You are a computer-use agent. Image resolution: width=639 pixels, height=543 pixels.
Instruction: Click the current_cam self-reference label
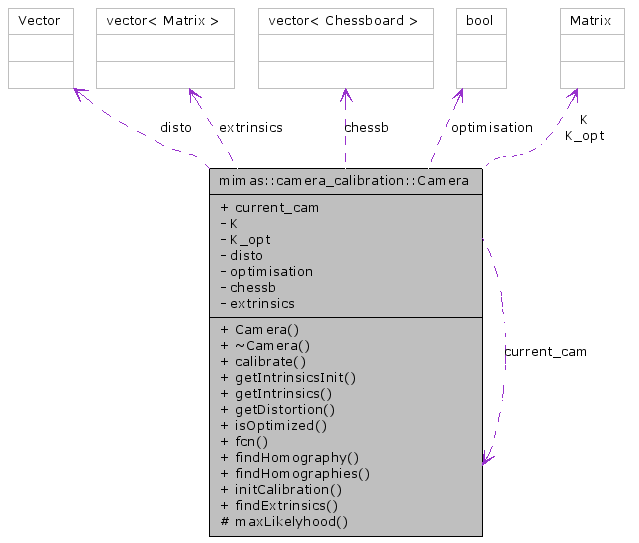pyautogui.click(x=546, y=352)
